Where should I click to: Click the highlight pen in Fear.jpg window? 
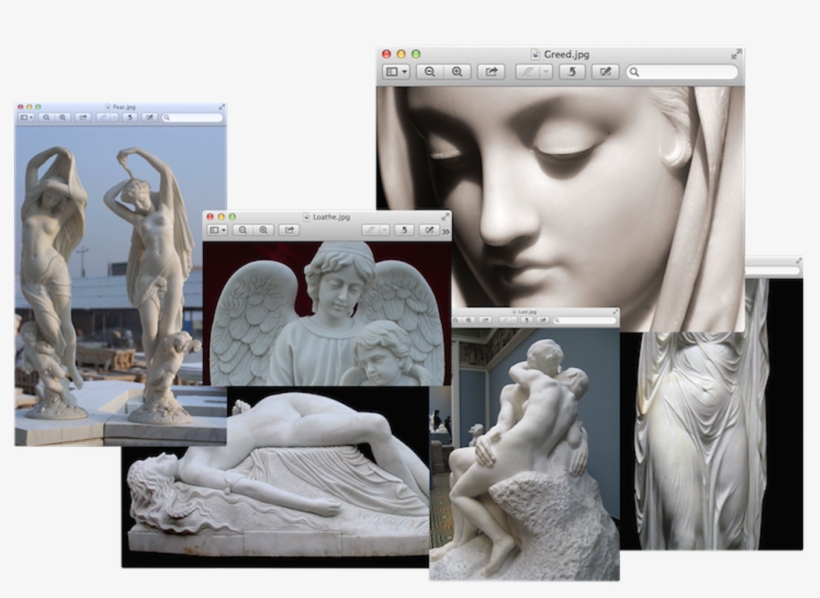[104, 117]
